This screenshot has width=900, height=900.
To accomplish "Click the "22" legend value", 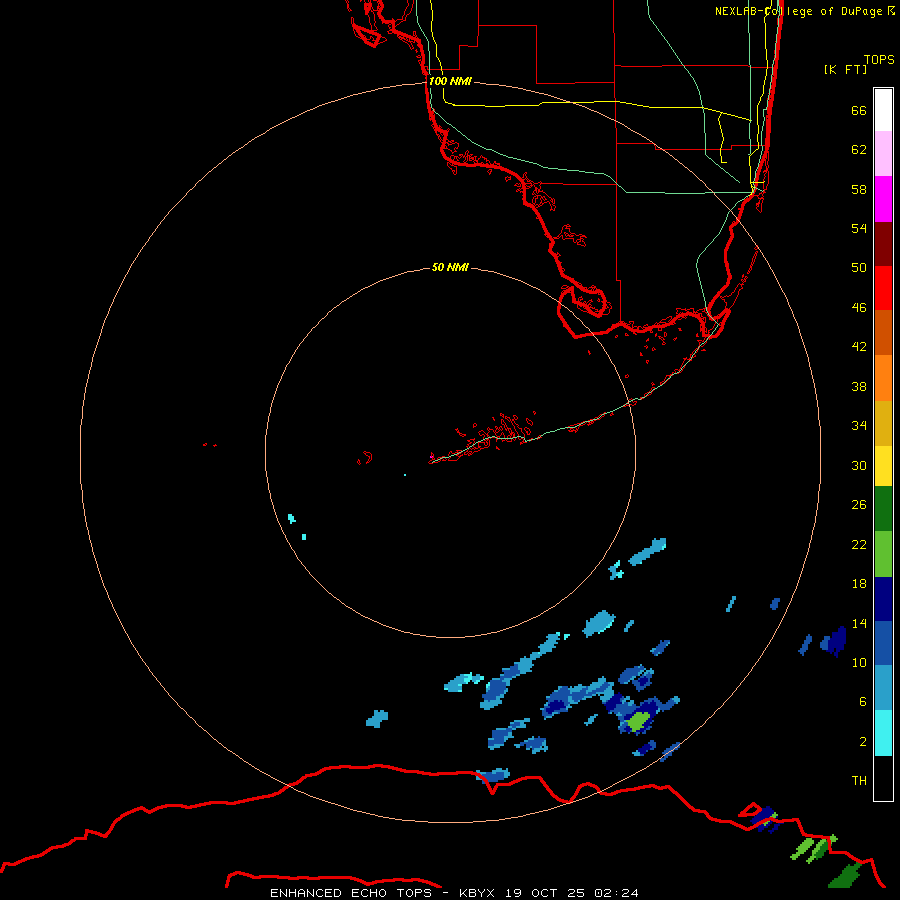I will tap(859, 544).
